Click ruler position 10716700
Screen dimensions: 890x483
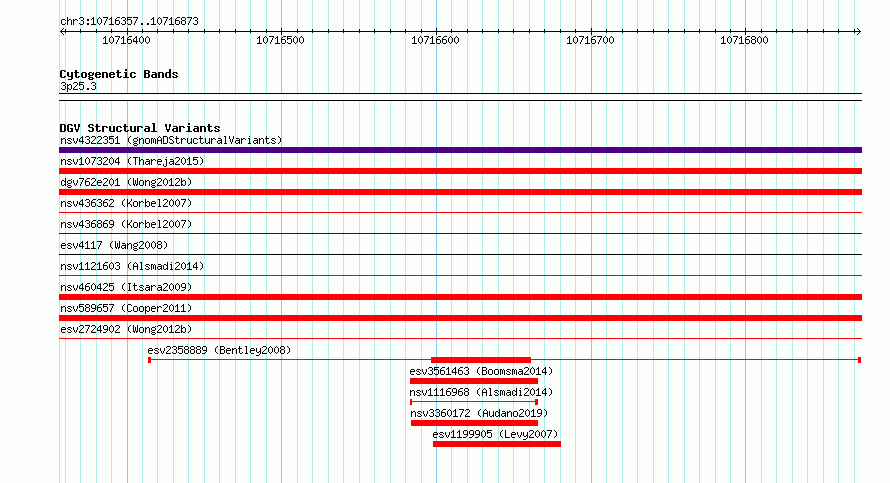pos(590,40)
